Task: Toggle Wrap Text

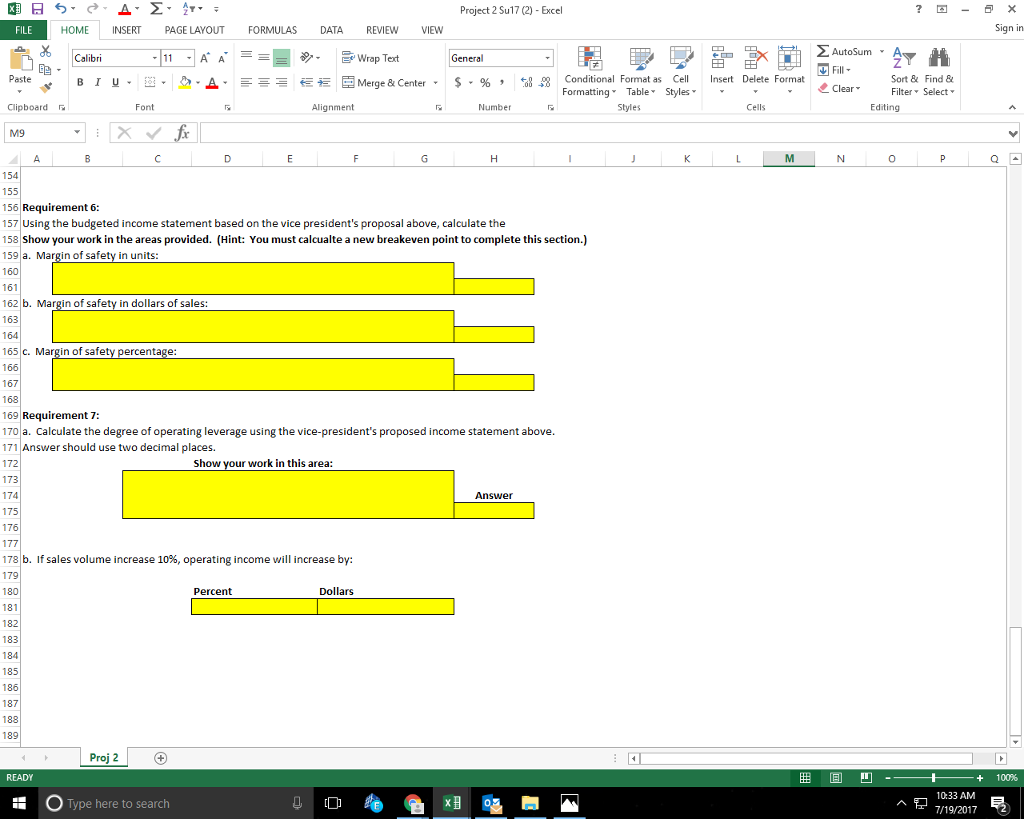Action: tap(370, 58)
